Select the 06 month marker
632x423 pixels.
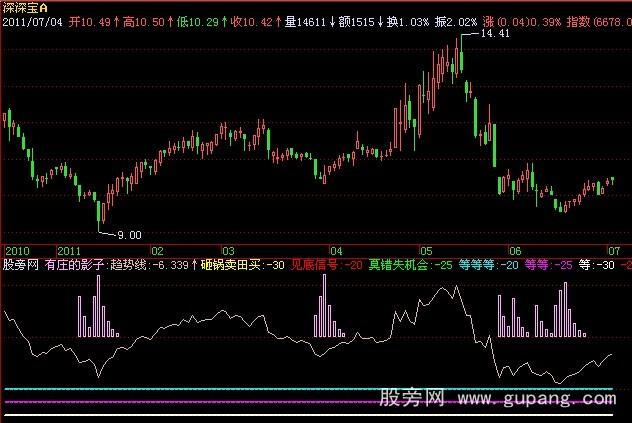point(515,251)
